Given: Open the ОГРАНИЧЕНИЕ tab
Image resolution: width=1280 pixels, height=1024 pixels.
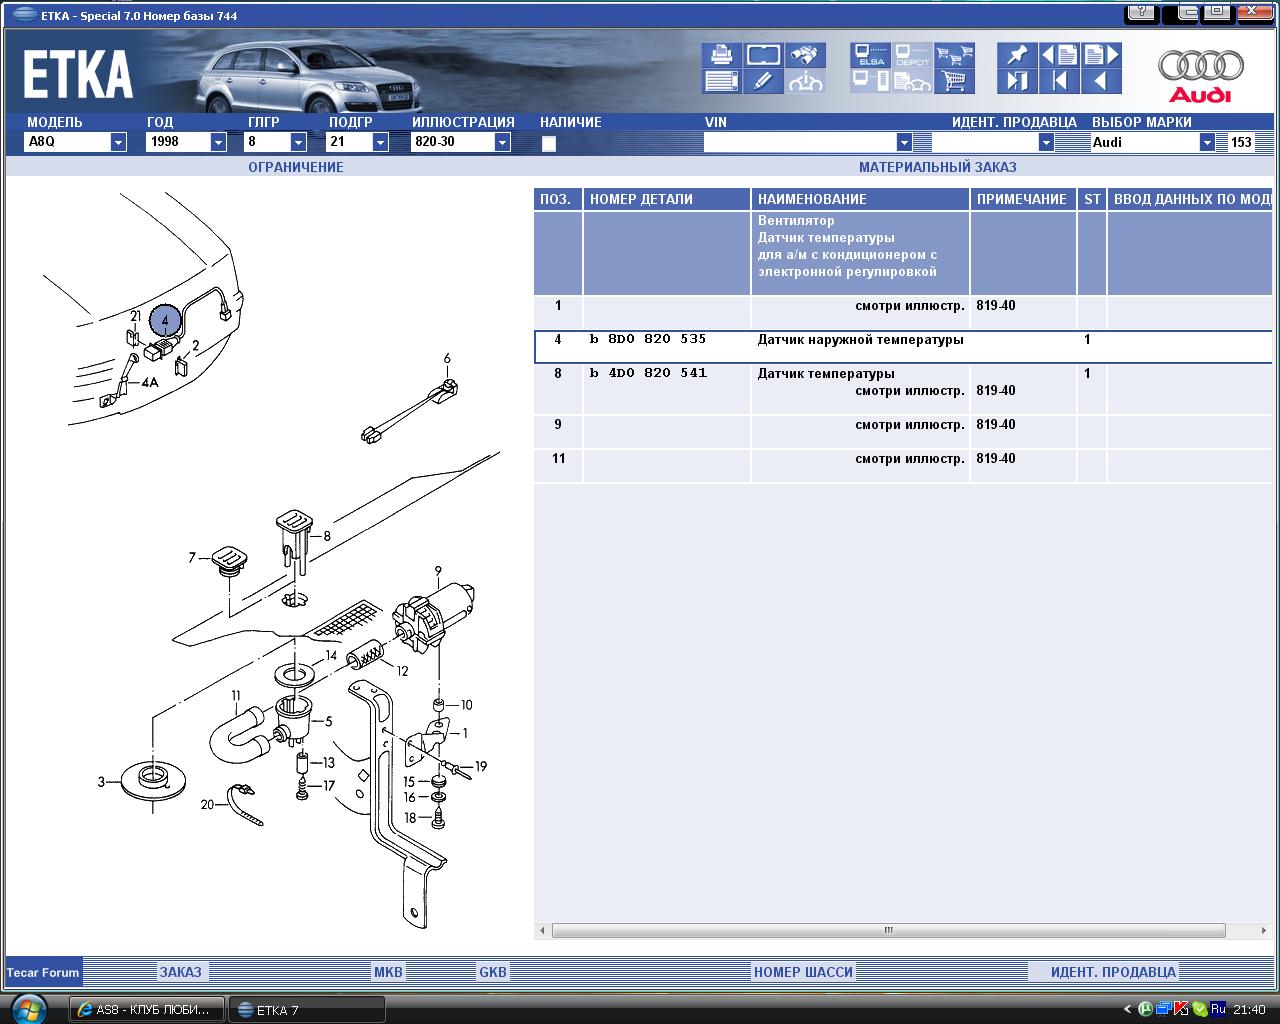Looking at the screenshot, I should [x=296, y=167].
